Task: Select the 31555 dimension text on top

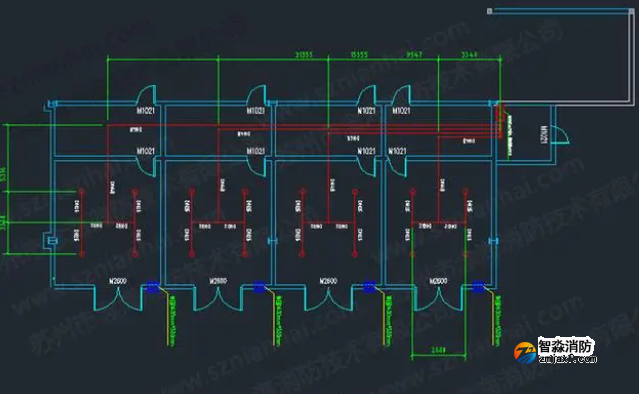Action: click(304, 55)
